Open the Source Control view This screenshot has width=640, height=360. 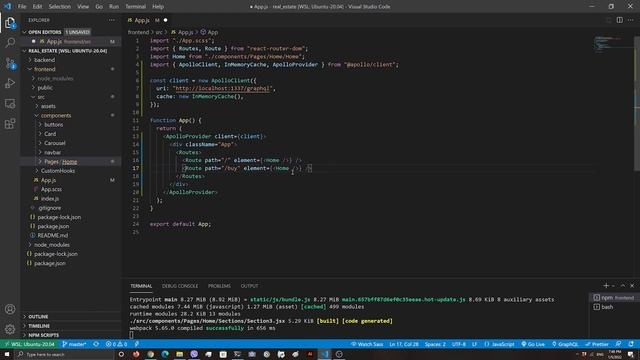pos(10,63)
